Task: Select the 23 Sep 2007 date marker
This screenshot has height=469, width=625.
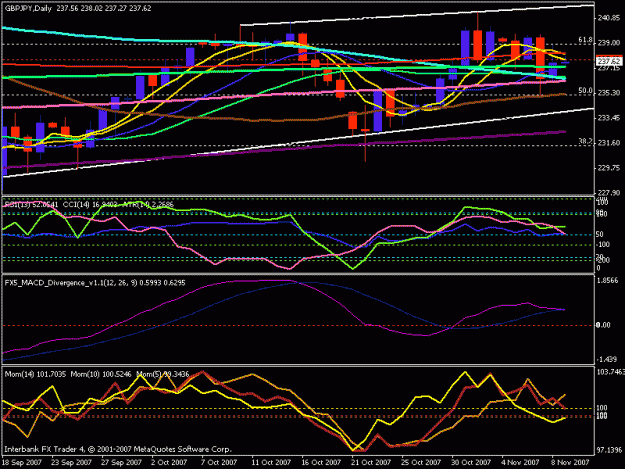Action: click(x=71, y=462)
